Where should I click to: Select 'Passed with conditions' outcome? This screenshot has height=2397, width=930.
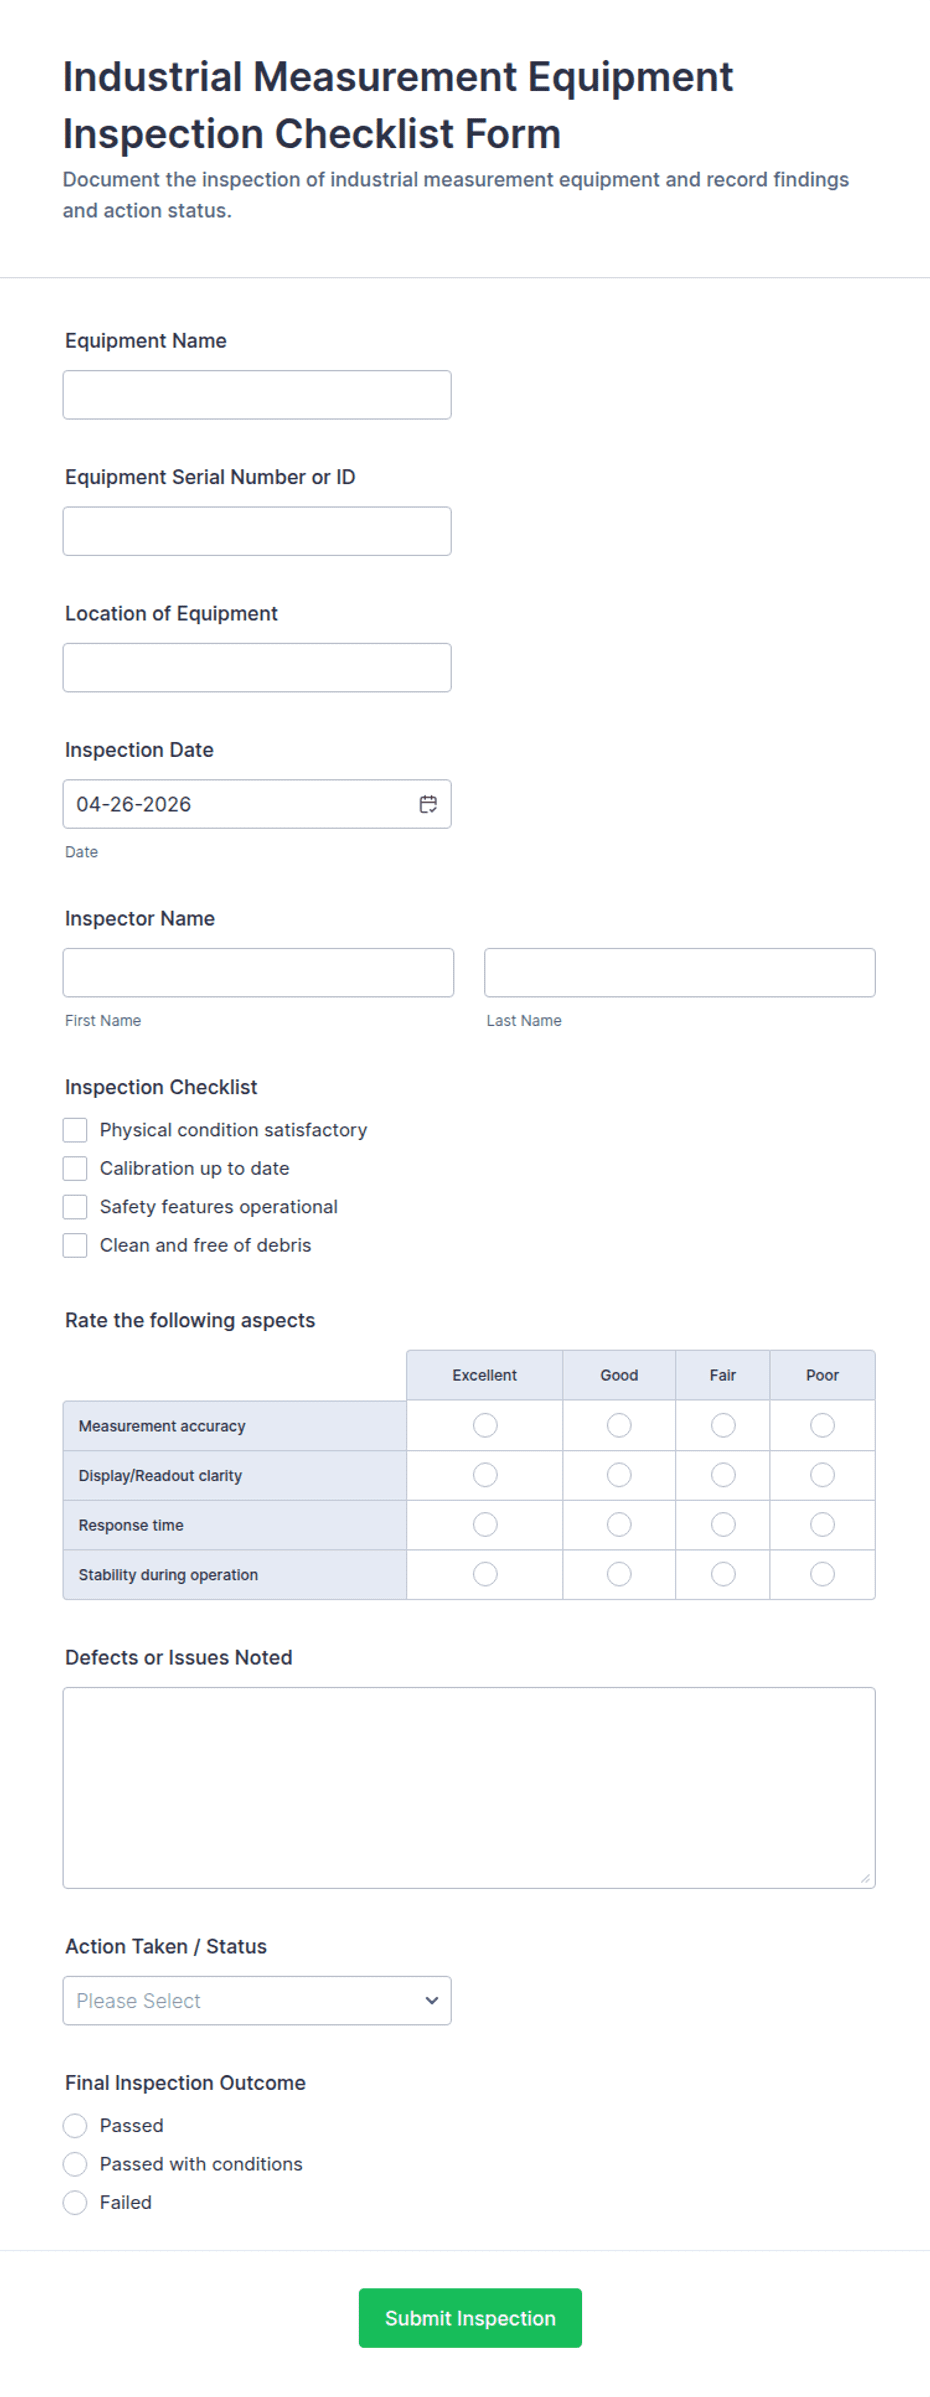[x=75, y=2163]
